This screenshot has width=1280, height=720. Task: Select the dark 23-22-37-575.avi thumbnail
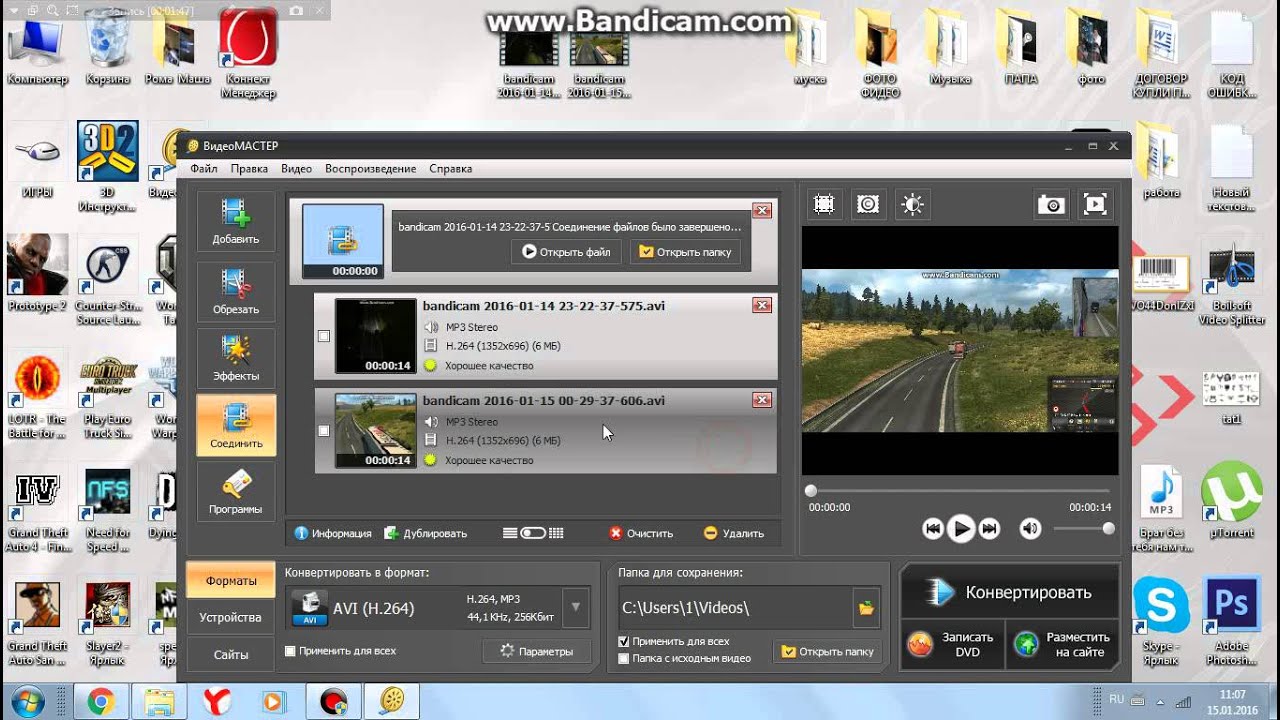click(375, 336)
